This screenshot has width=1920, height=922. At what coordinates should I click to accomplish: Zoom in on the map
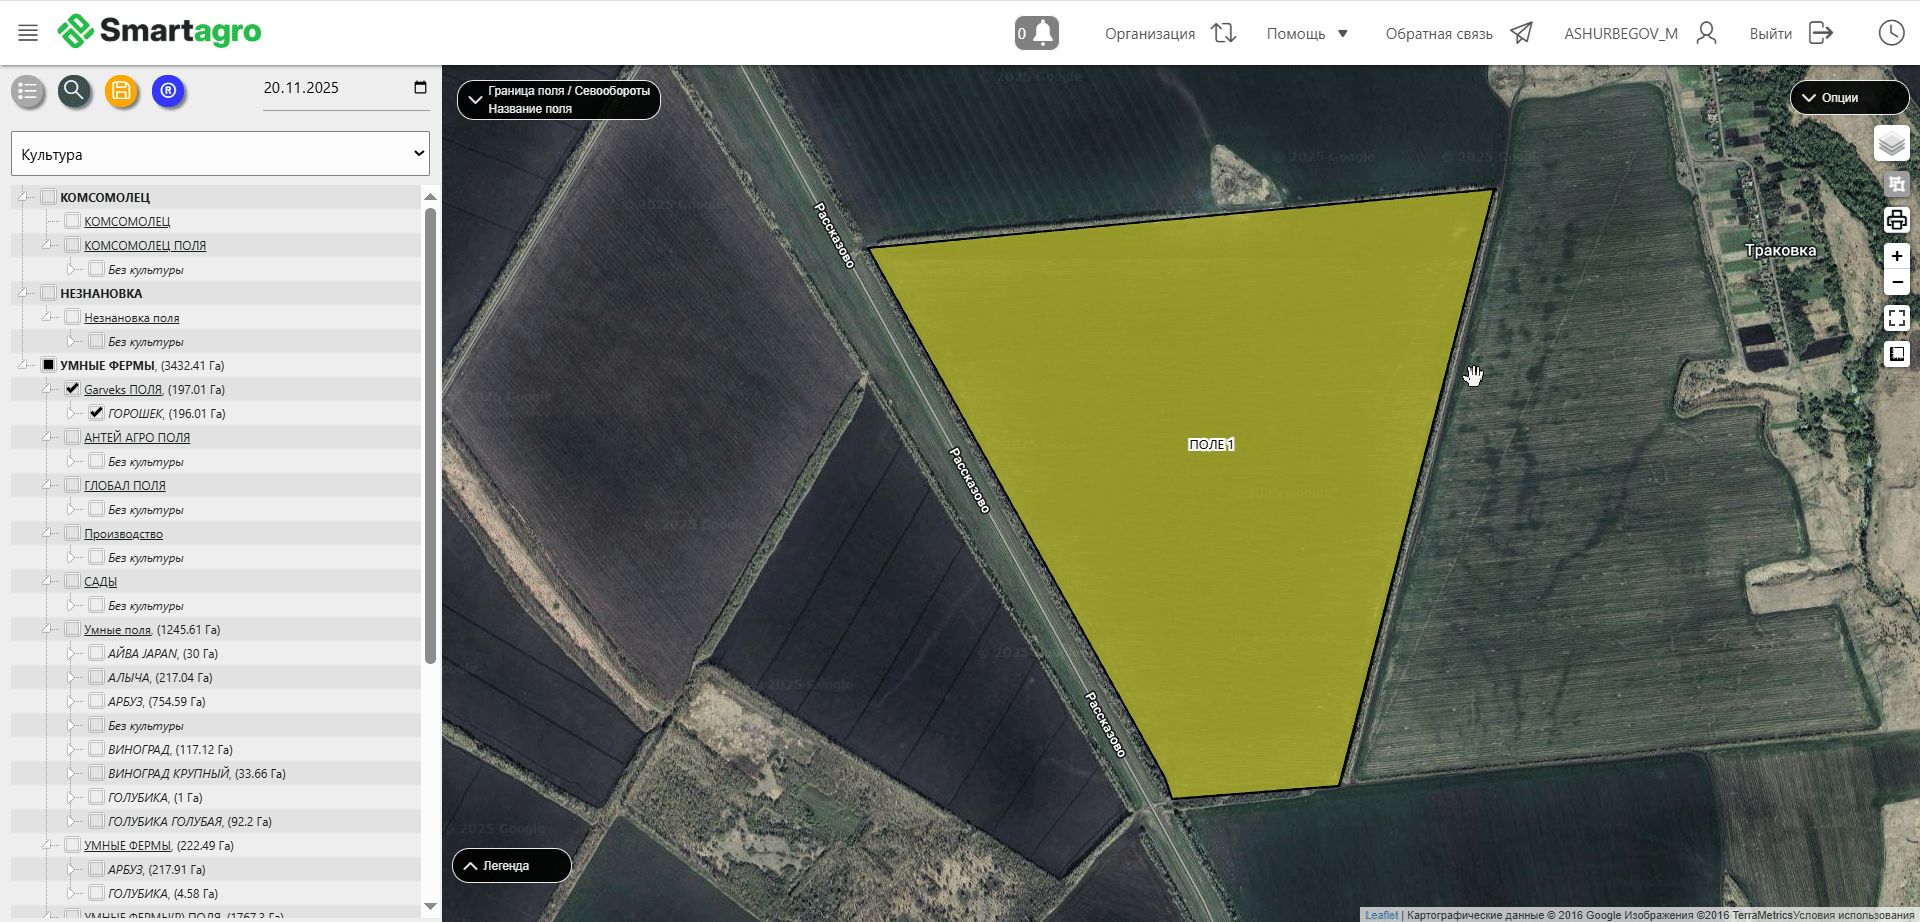tap(1896, 256)
